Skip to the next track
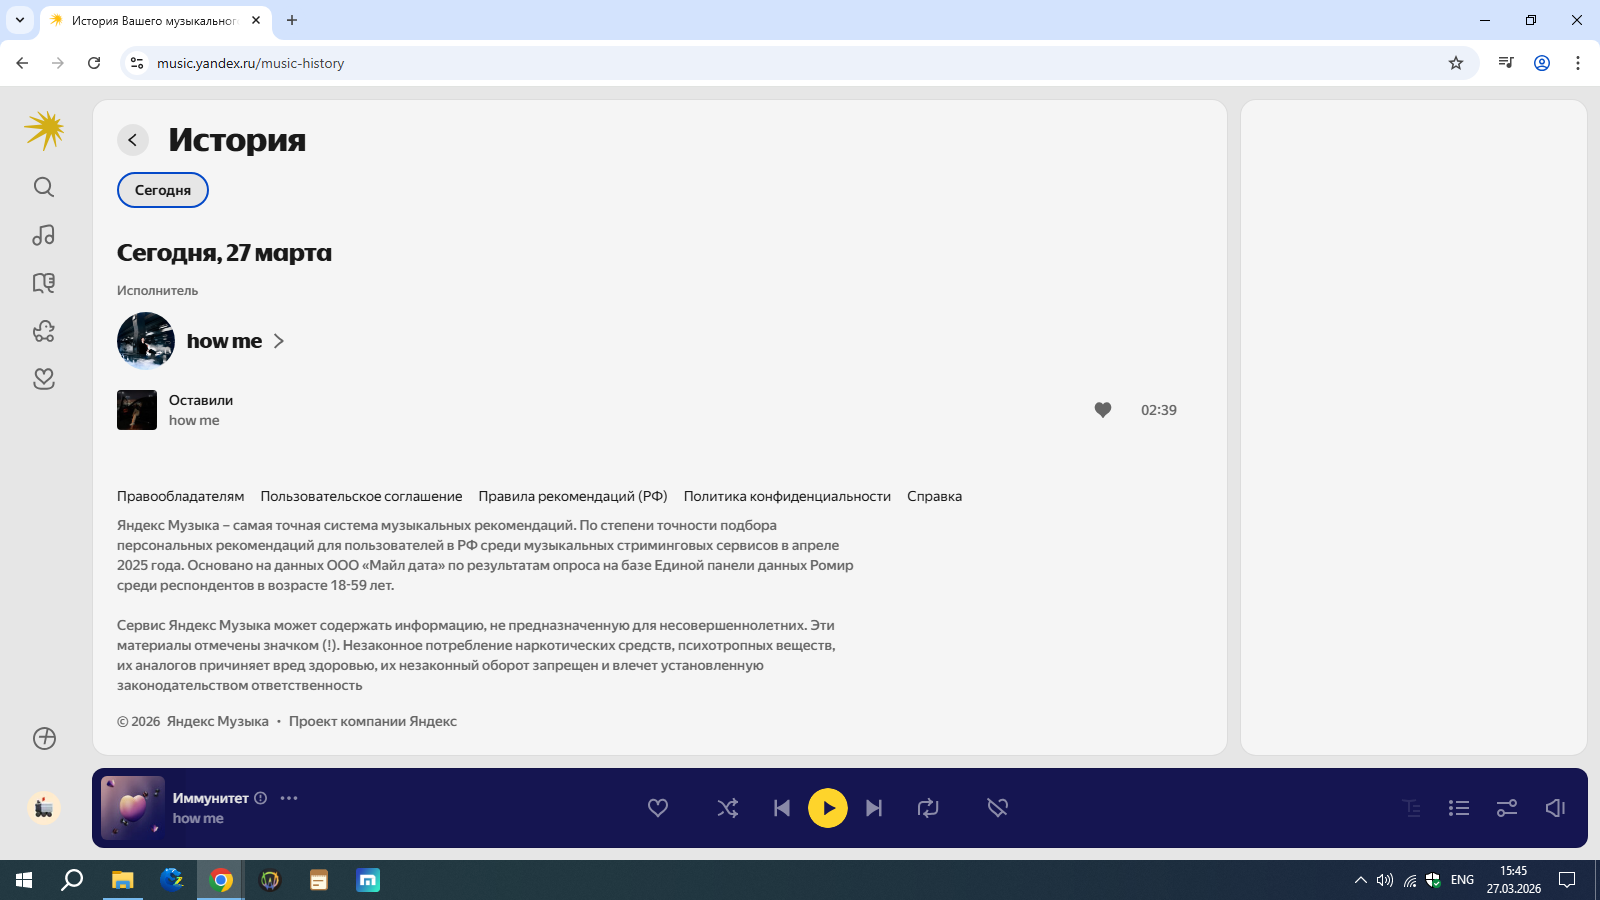The height and width of the screenshot is (900, 1600). tap(874, 808)
